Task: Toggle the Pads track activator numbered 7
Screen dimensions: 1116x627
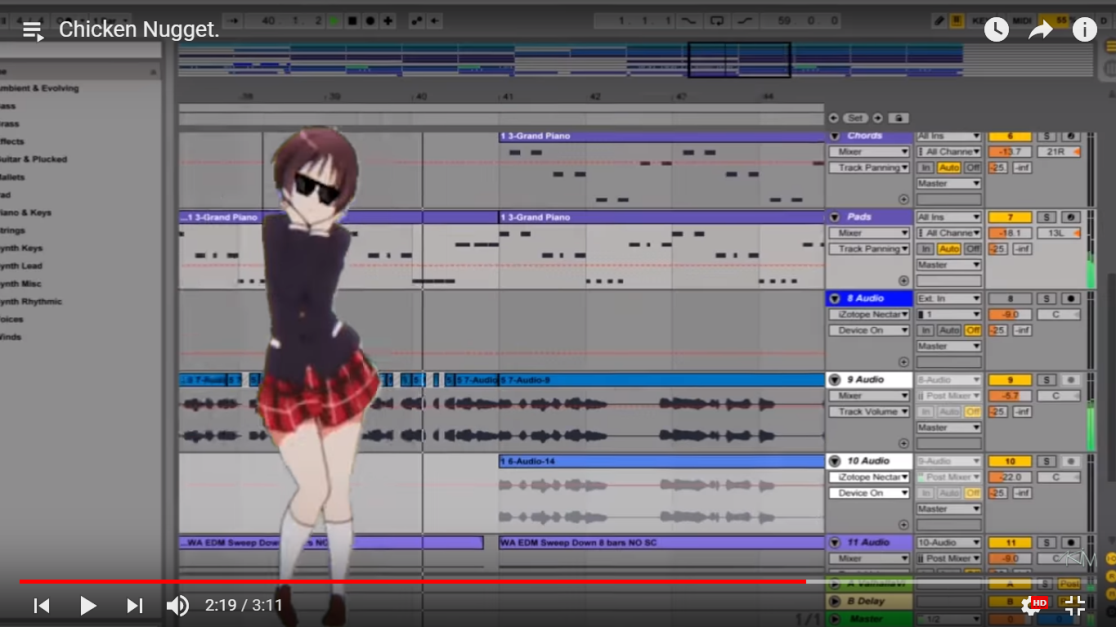Action: pyautogui.click(x=1010, y=217)
